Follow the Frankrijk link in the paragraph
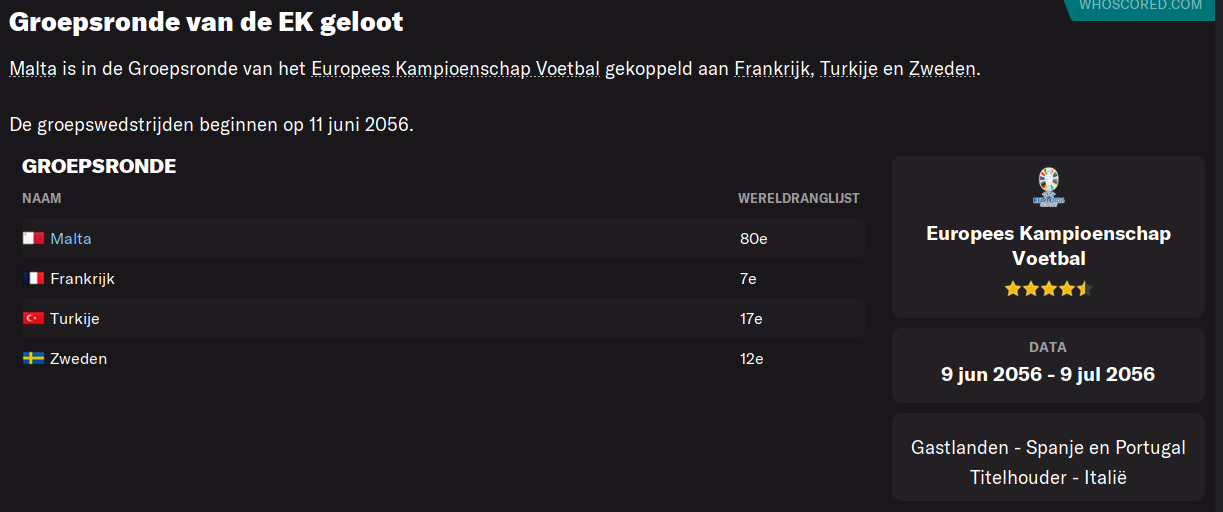The height and width of the screenshot is (512, 1223). (x=773, y=69)
